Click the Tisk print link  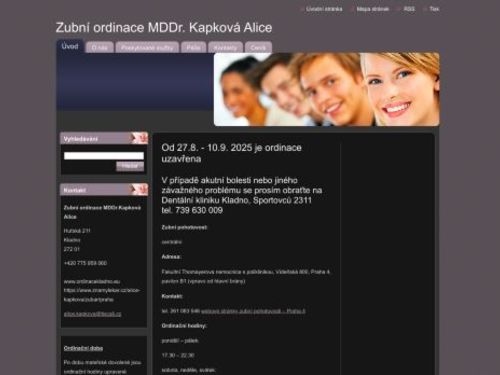pyautogui.click(x=434, y=9)
